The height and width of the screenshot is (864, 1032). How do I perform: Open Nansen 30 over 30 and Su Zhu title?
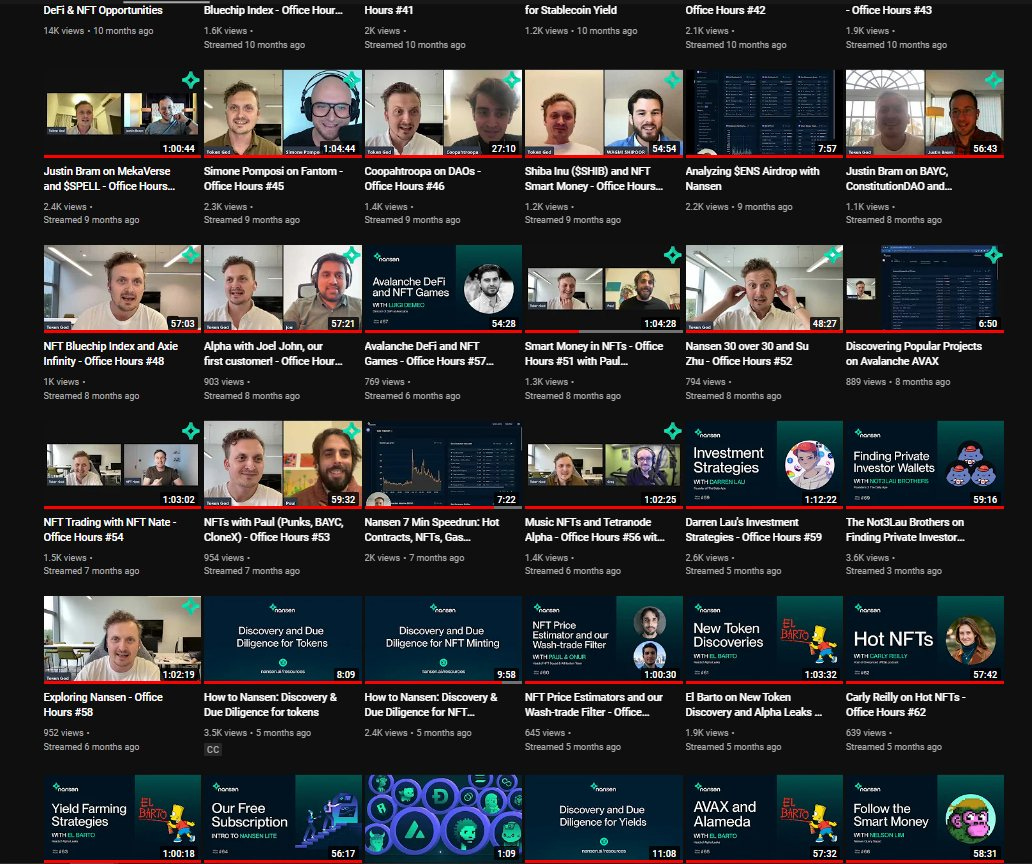click(x=747, y=353)
